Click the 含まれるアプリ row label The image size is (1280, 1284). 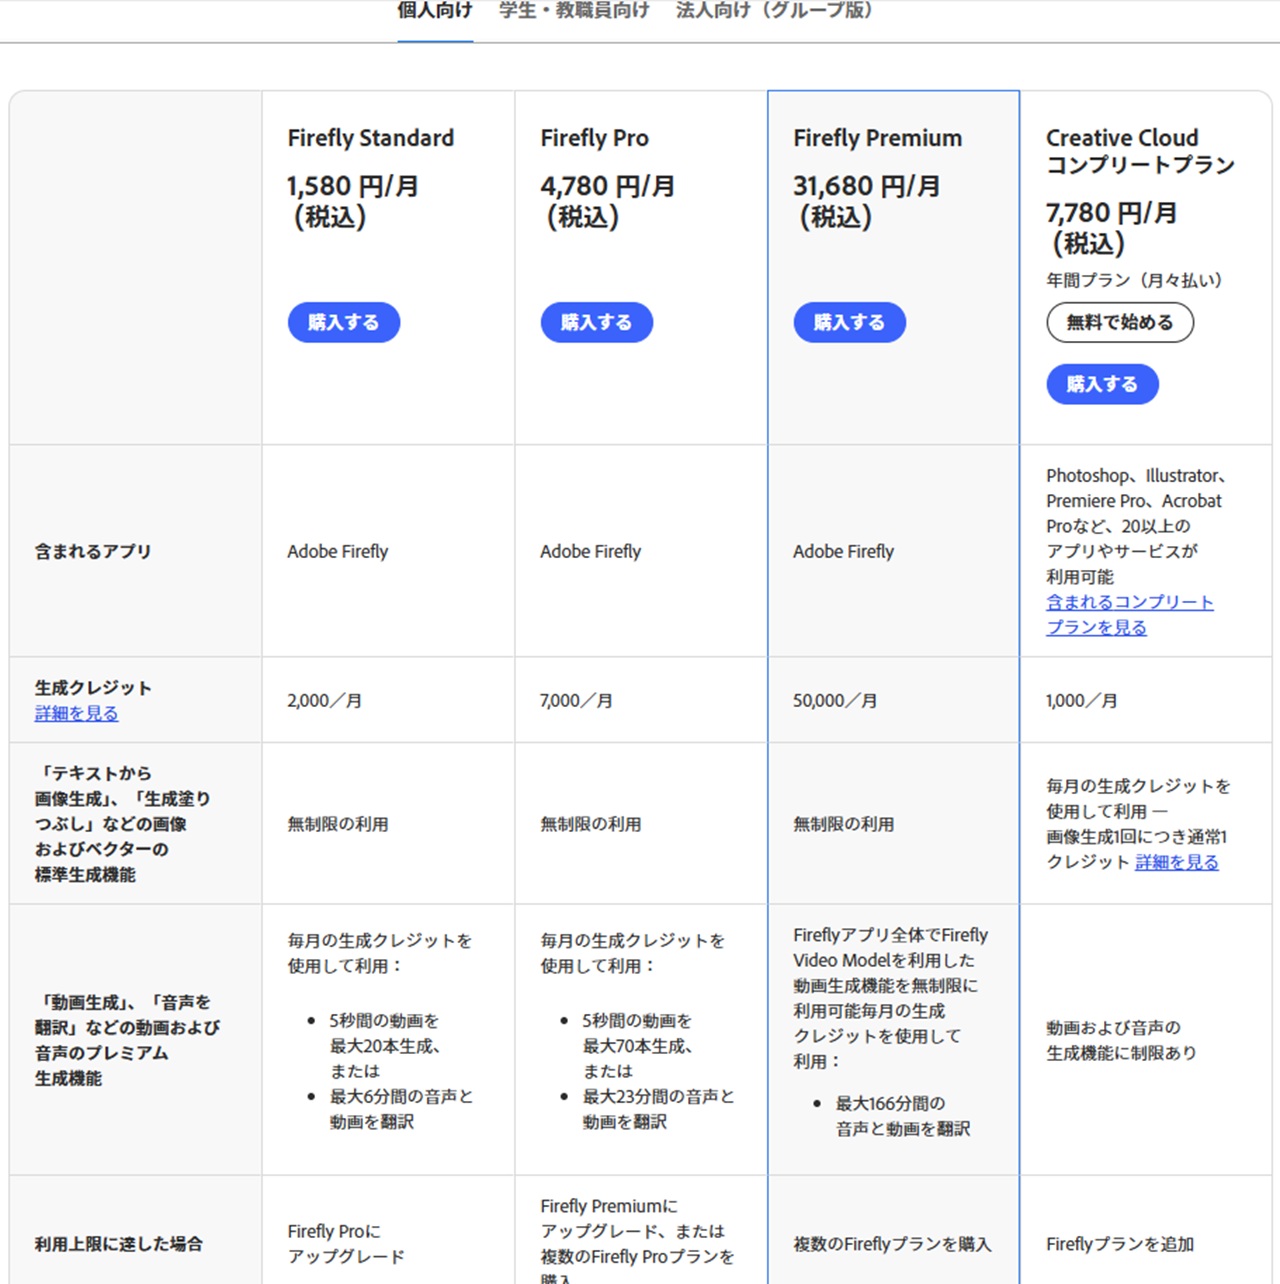93,551
